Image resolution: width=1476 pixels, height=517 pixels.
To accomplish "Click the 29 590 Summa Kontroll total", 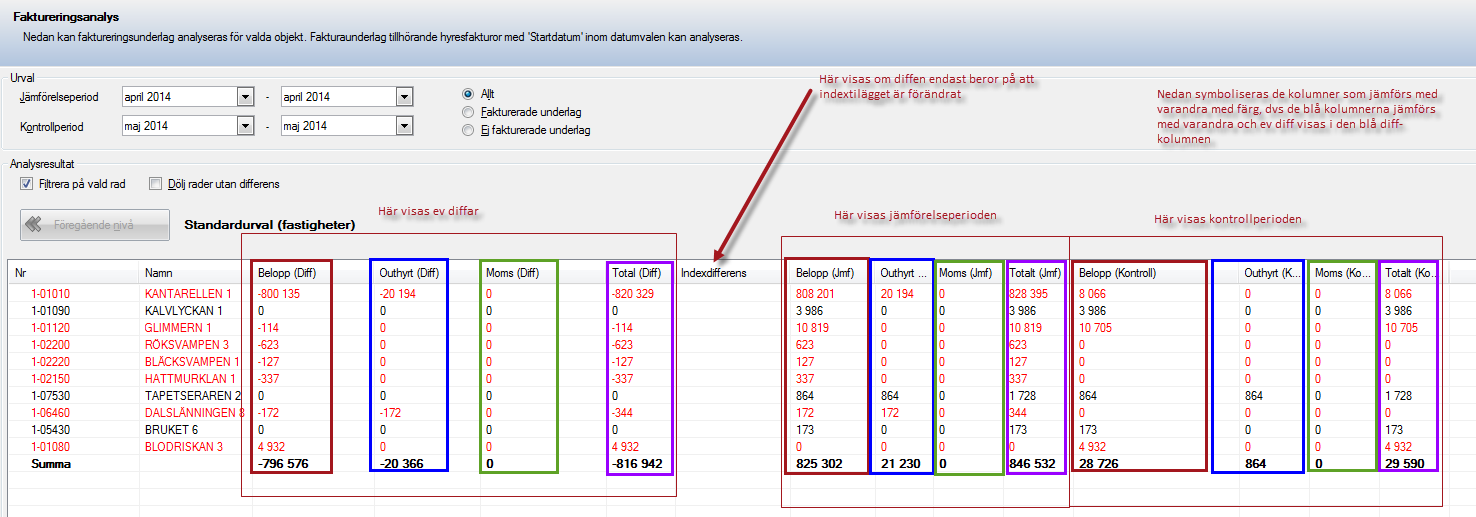I will pyautogui.click(x=1404, y=464).
